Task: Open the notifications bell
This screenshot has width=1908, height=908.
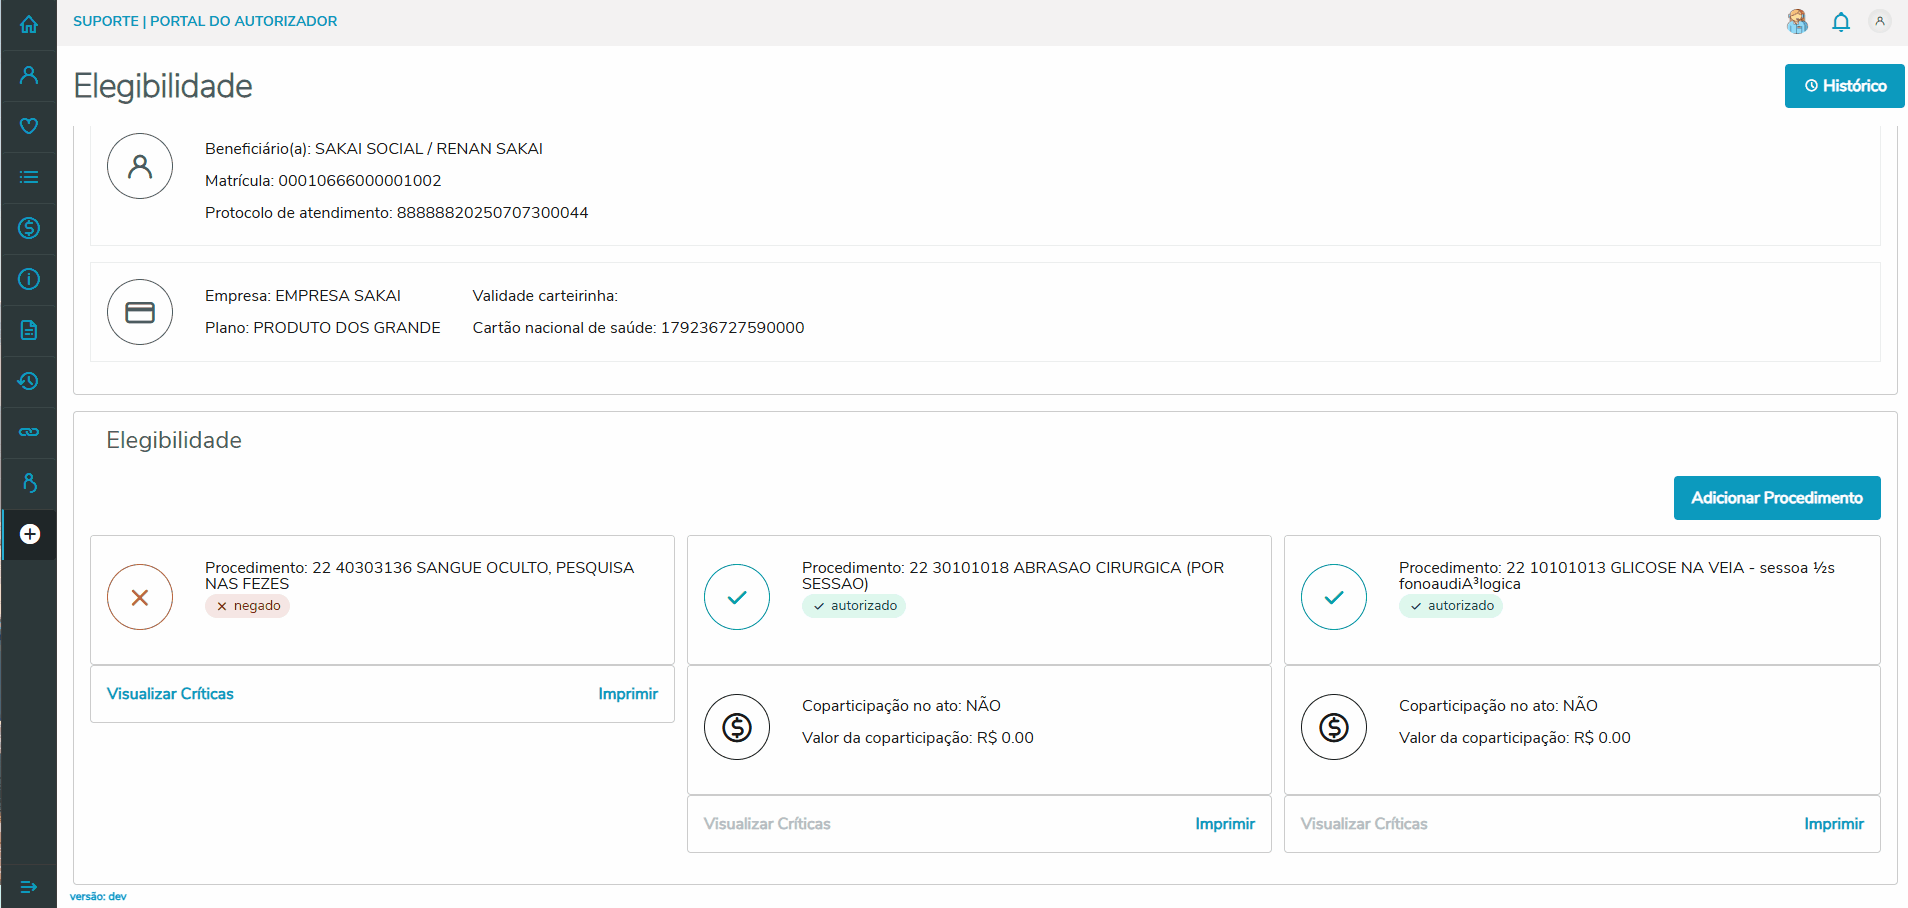Action: click(1840, 22)
